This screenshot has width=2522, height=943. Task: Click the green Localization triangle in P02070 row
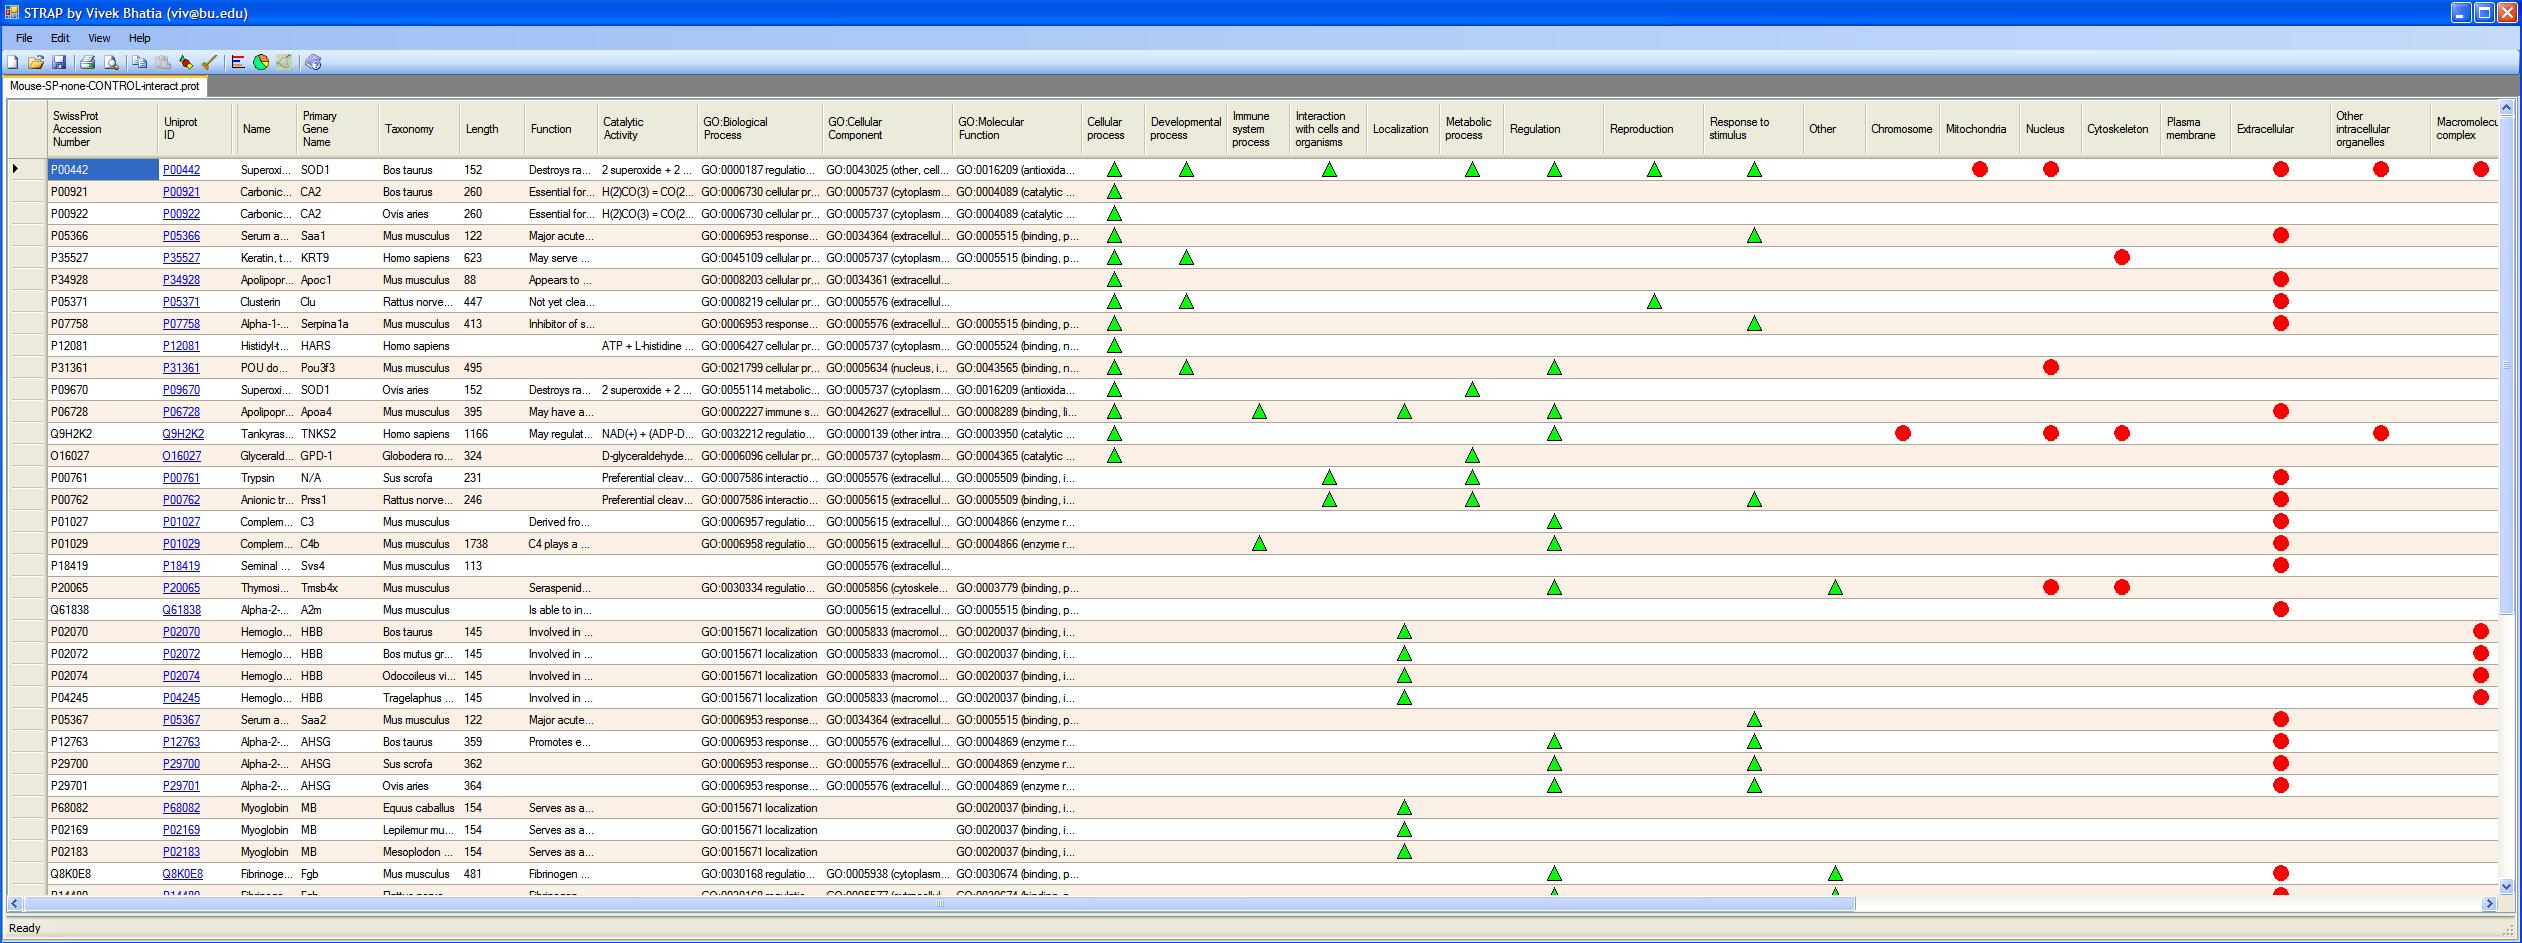click(1404, 632)
